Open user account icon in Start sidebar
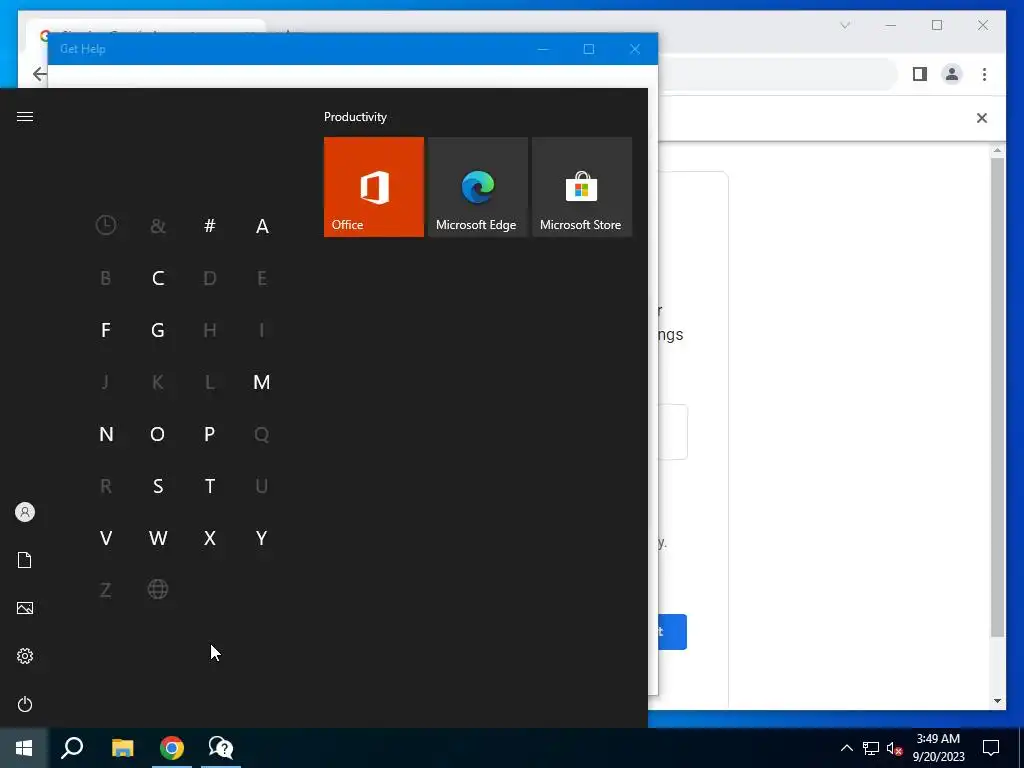This screenshot has height=768, width=1024. point(25,512)
